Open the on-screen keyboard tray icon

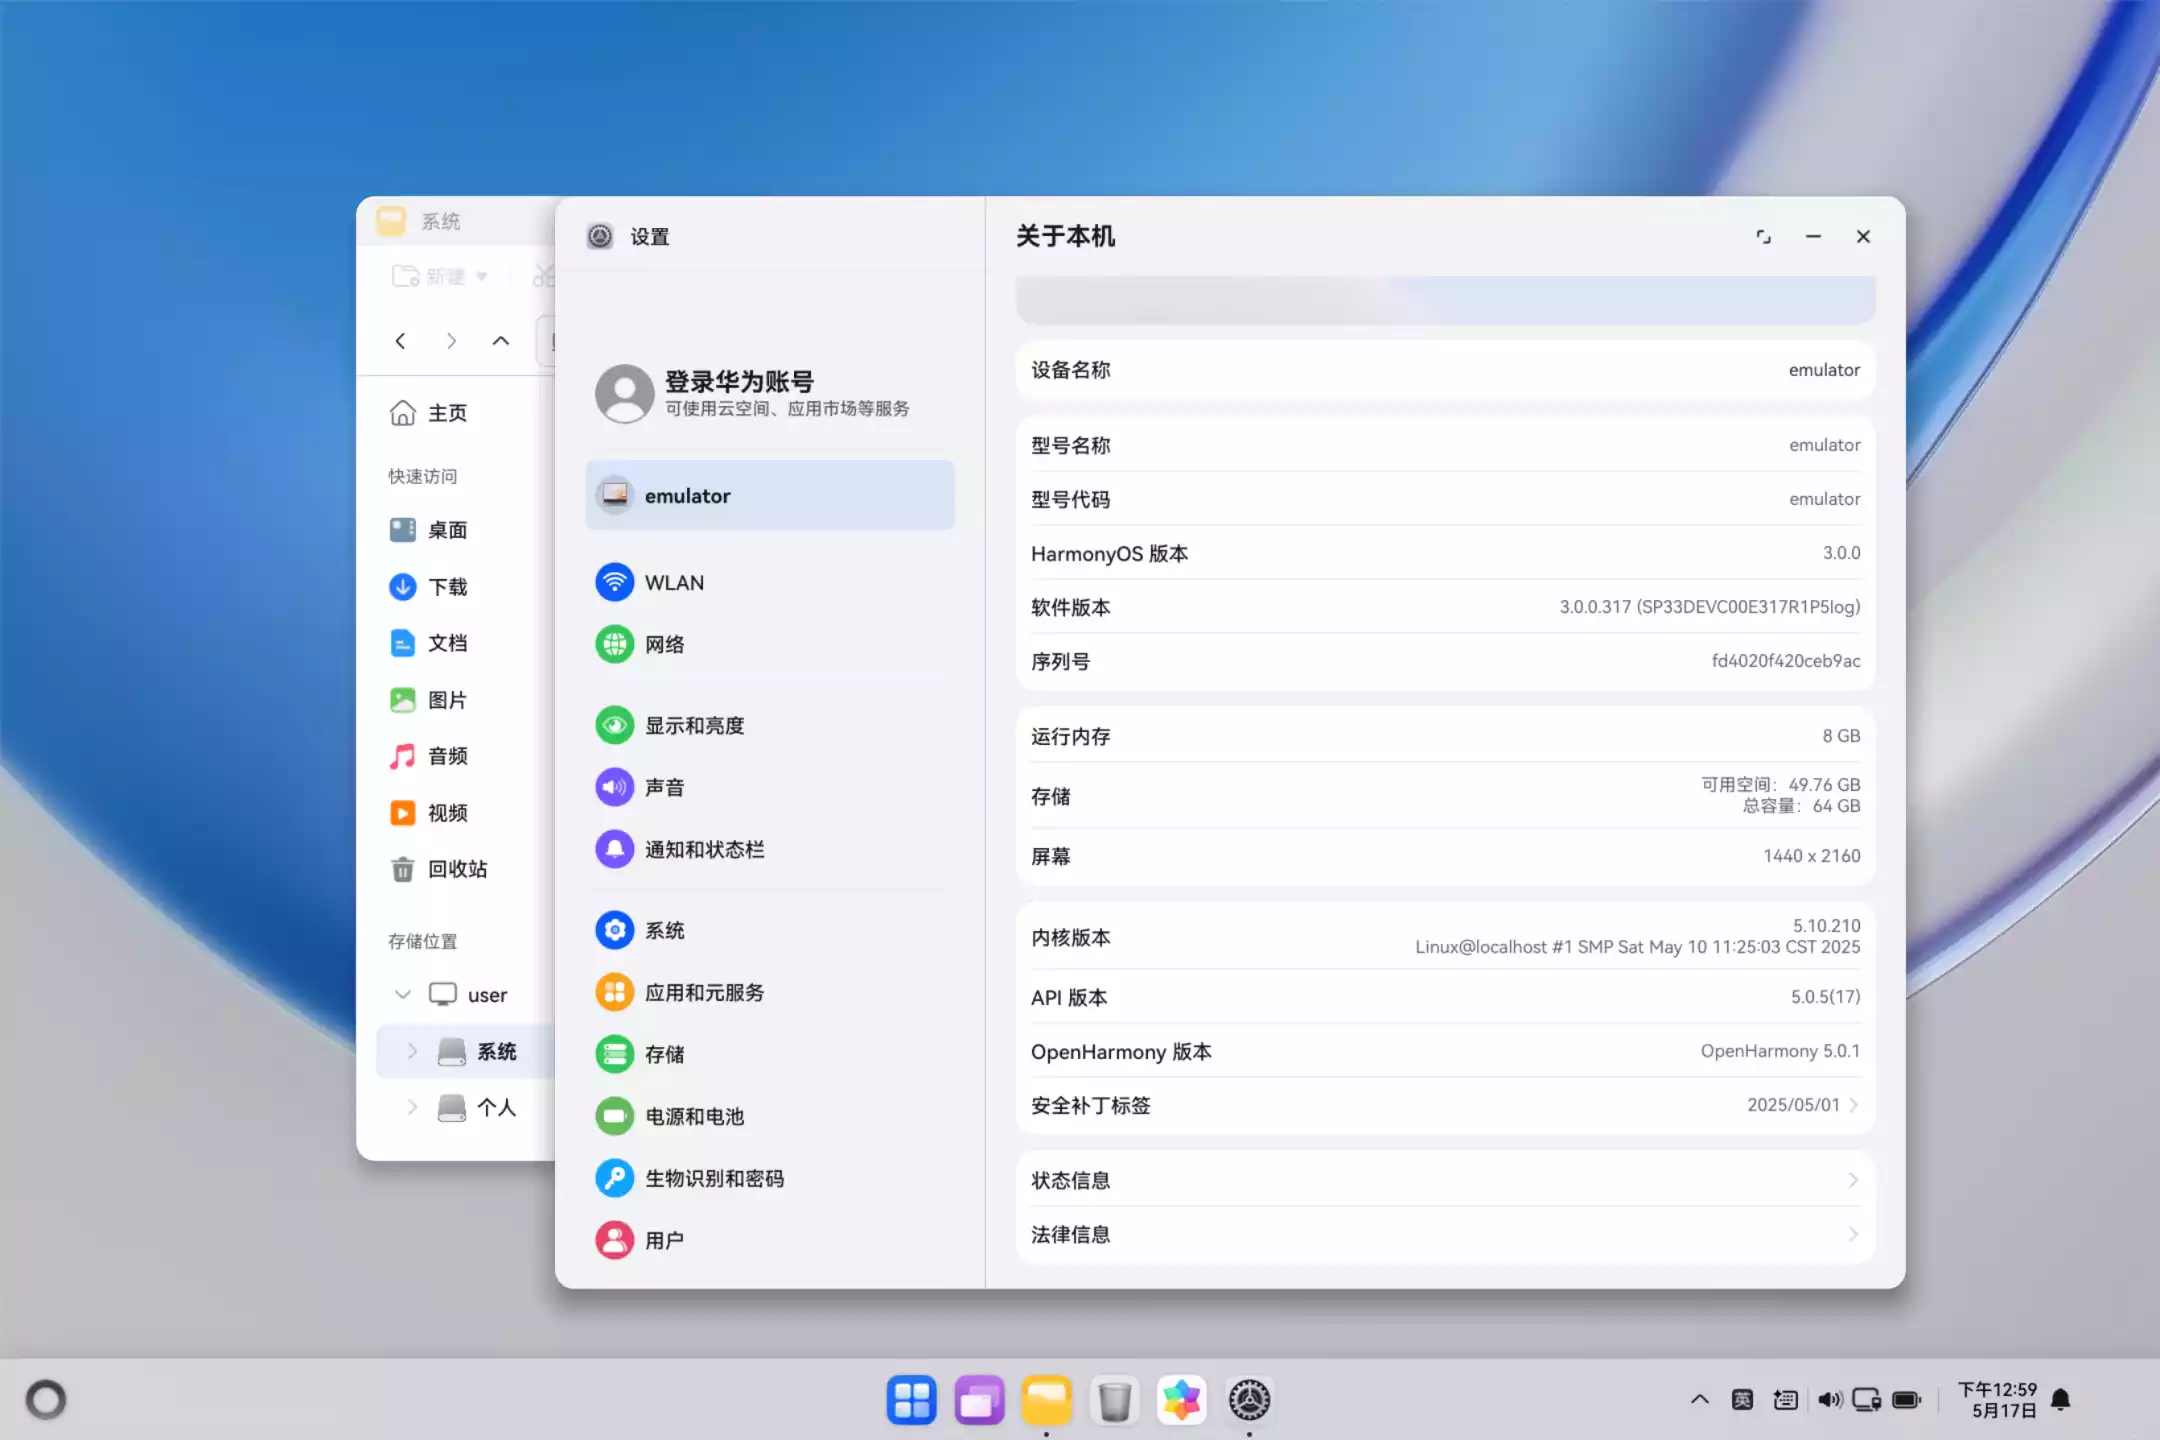click(x=1785, y=1399)
